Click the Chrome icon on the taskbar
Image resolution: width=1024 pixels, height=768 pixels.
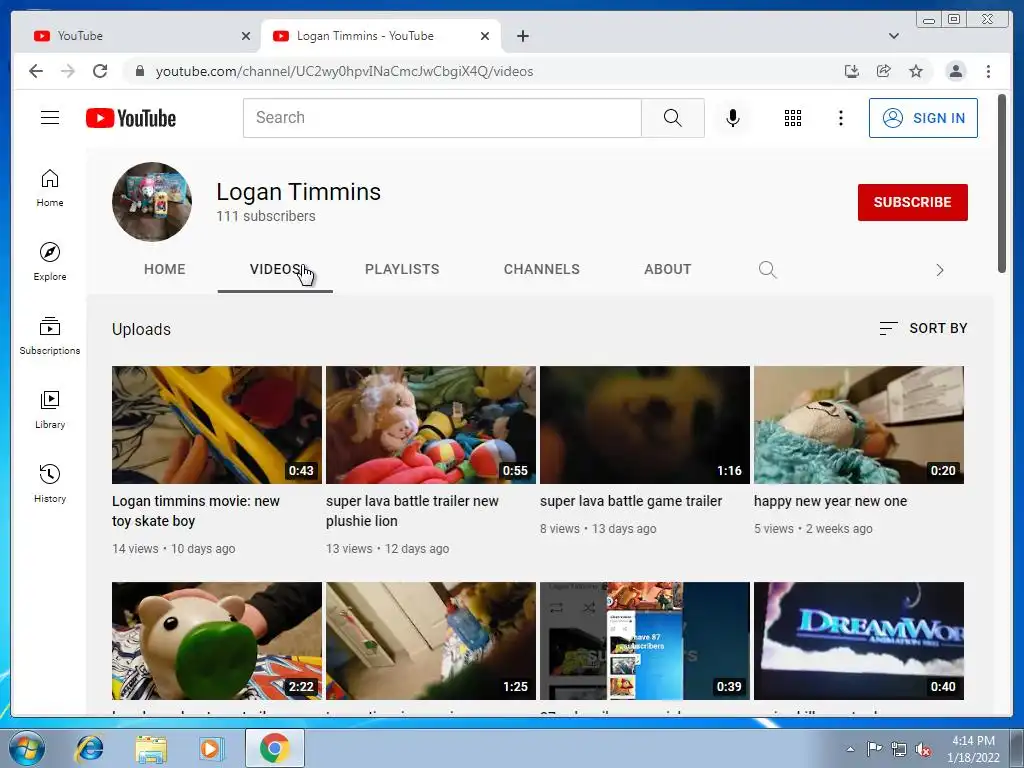(x=274, y=748)
